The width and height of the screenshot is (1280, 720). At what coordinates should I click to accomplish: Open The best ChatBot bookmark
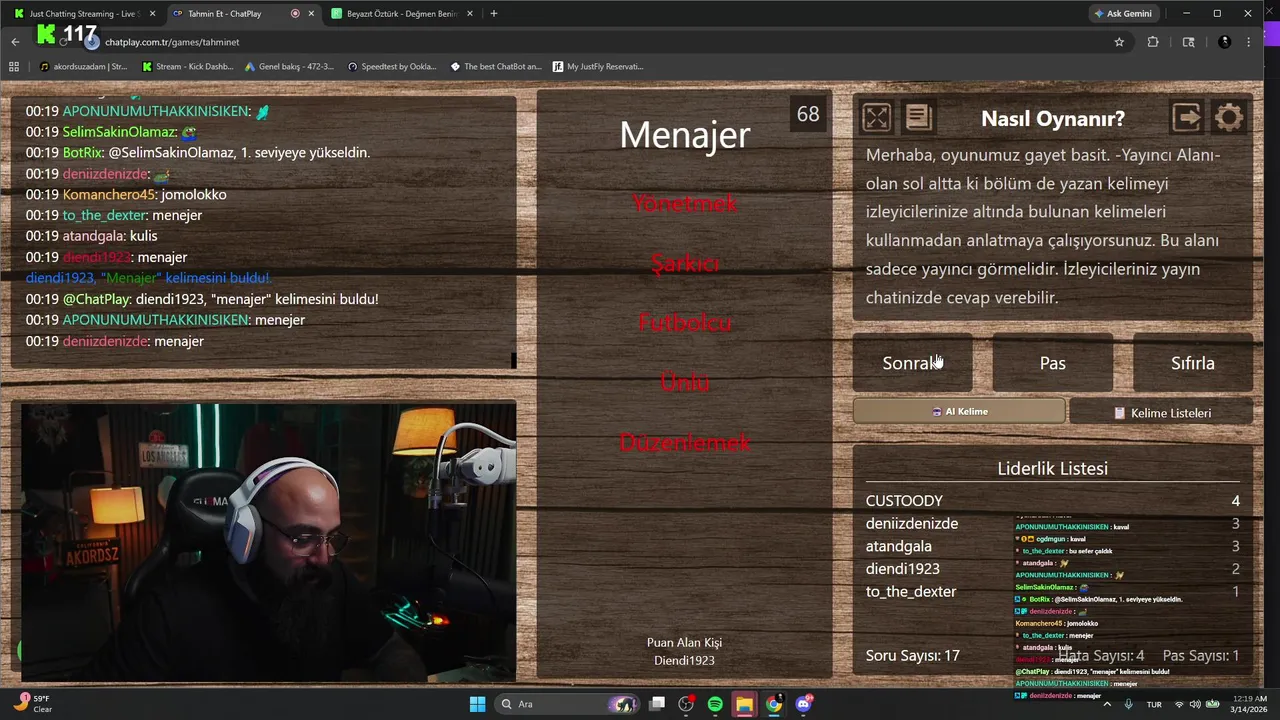coord(496,67)
